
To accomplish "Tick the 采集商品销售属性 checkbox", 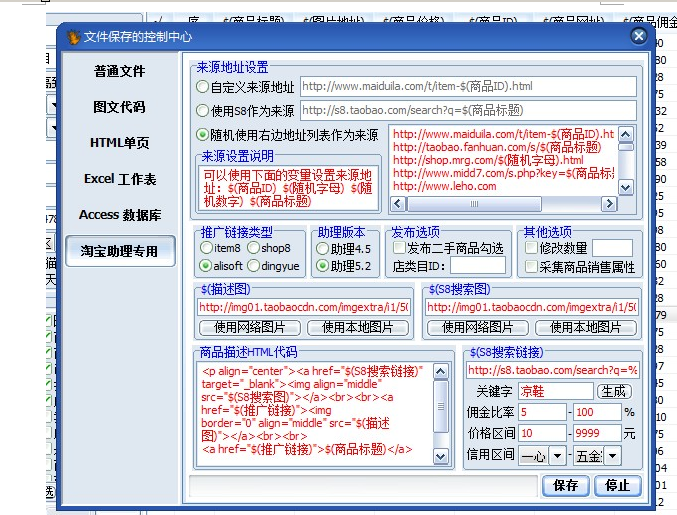I will (532, 266).
